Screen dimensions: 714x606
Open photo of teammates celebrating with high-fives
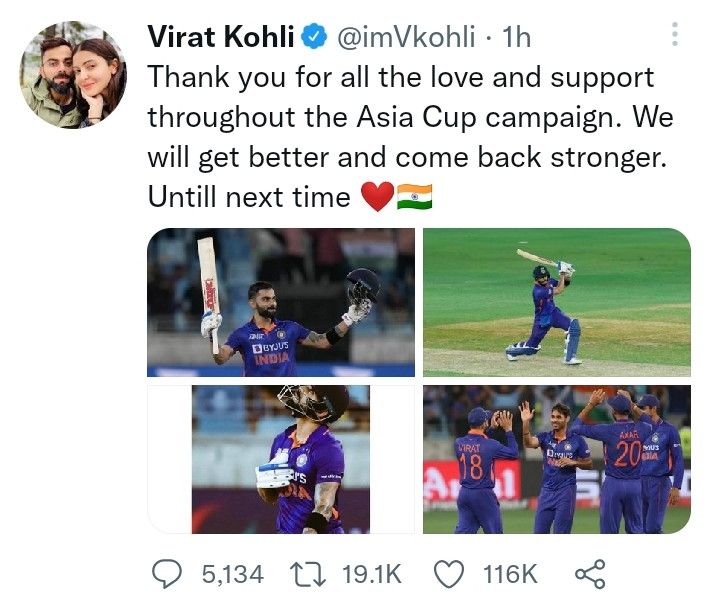point(556,459)
